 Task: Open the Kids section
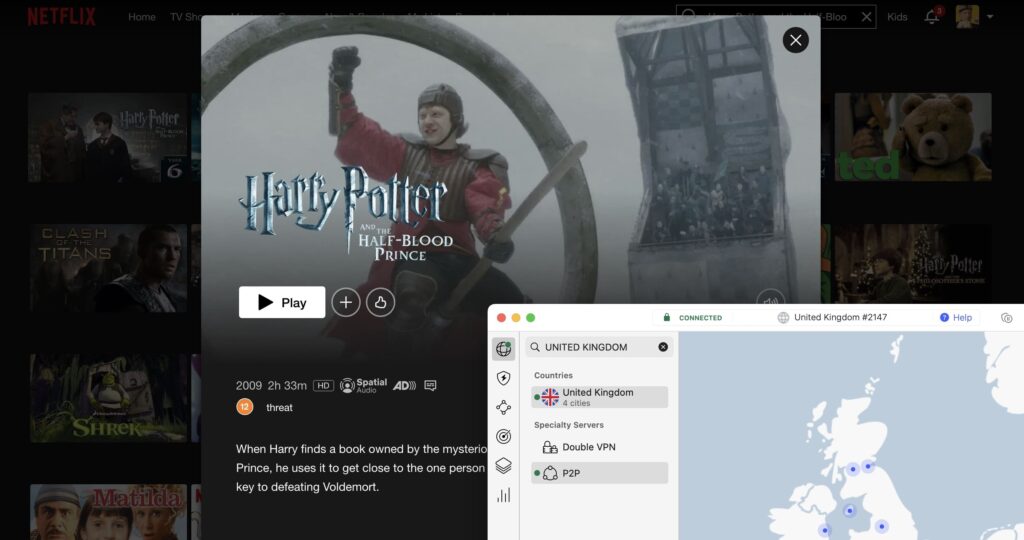tap(897, 17)
